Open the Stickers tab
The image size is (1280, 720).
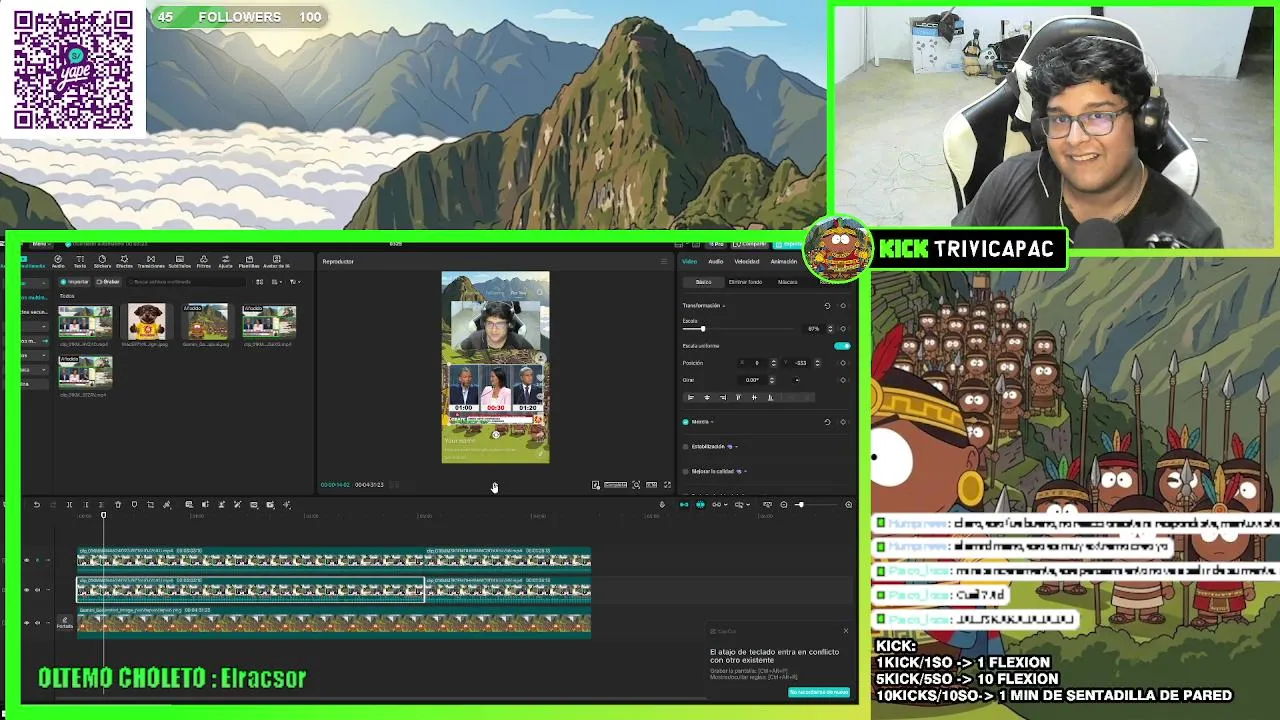[102, 261]
